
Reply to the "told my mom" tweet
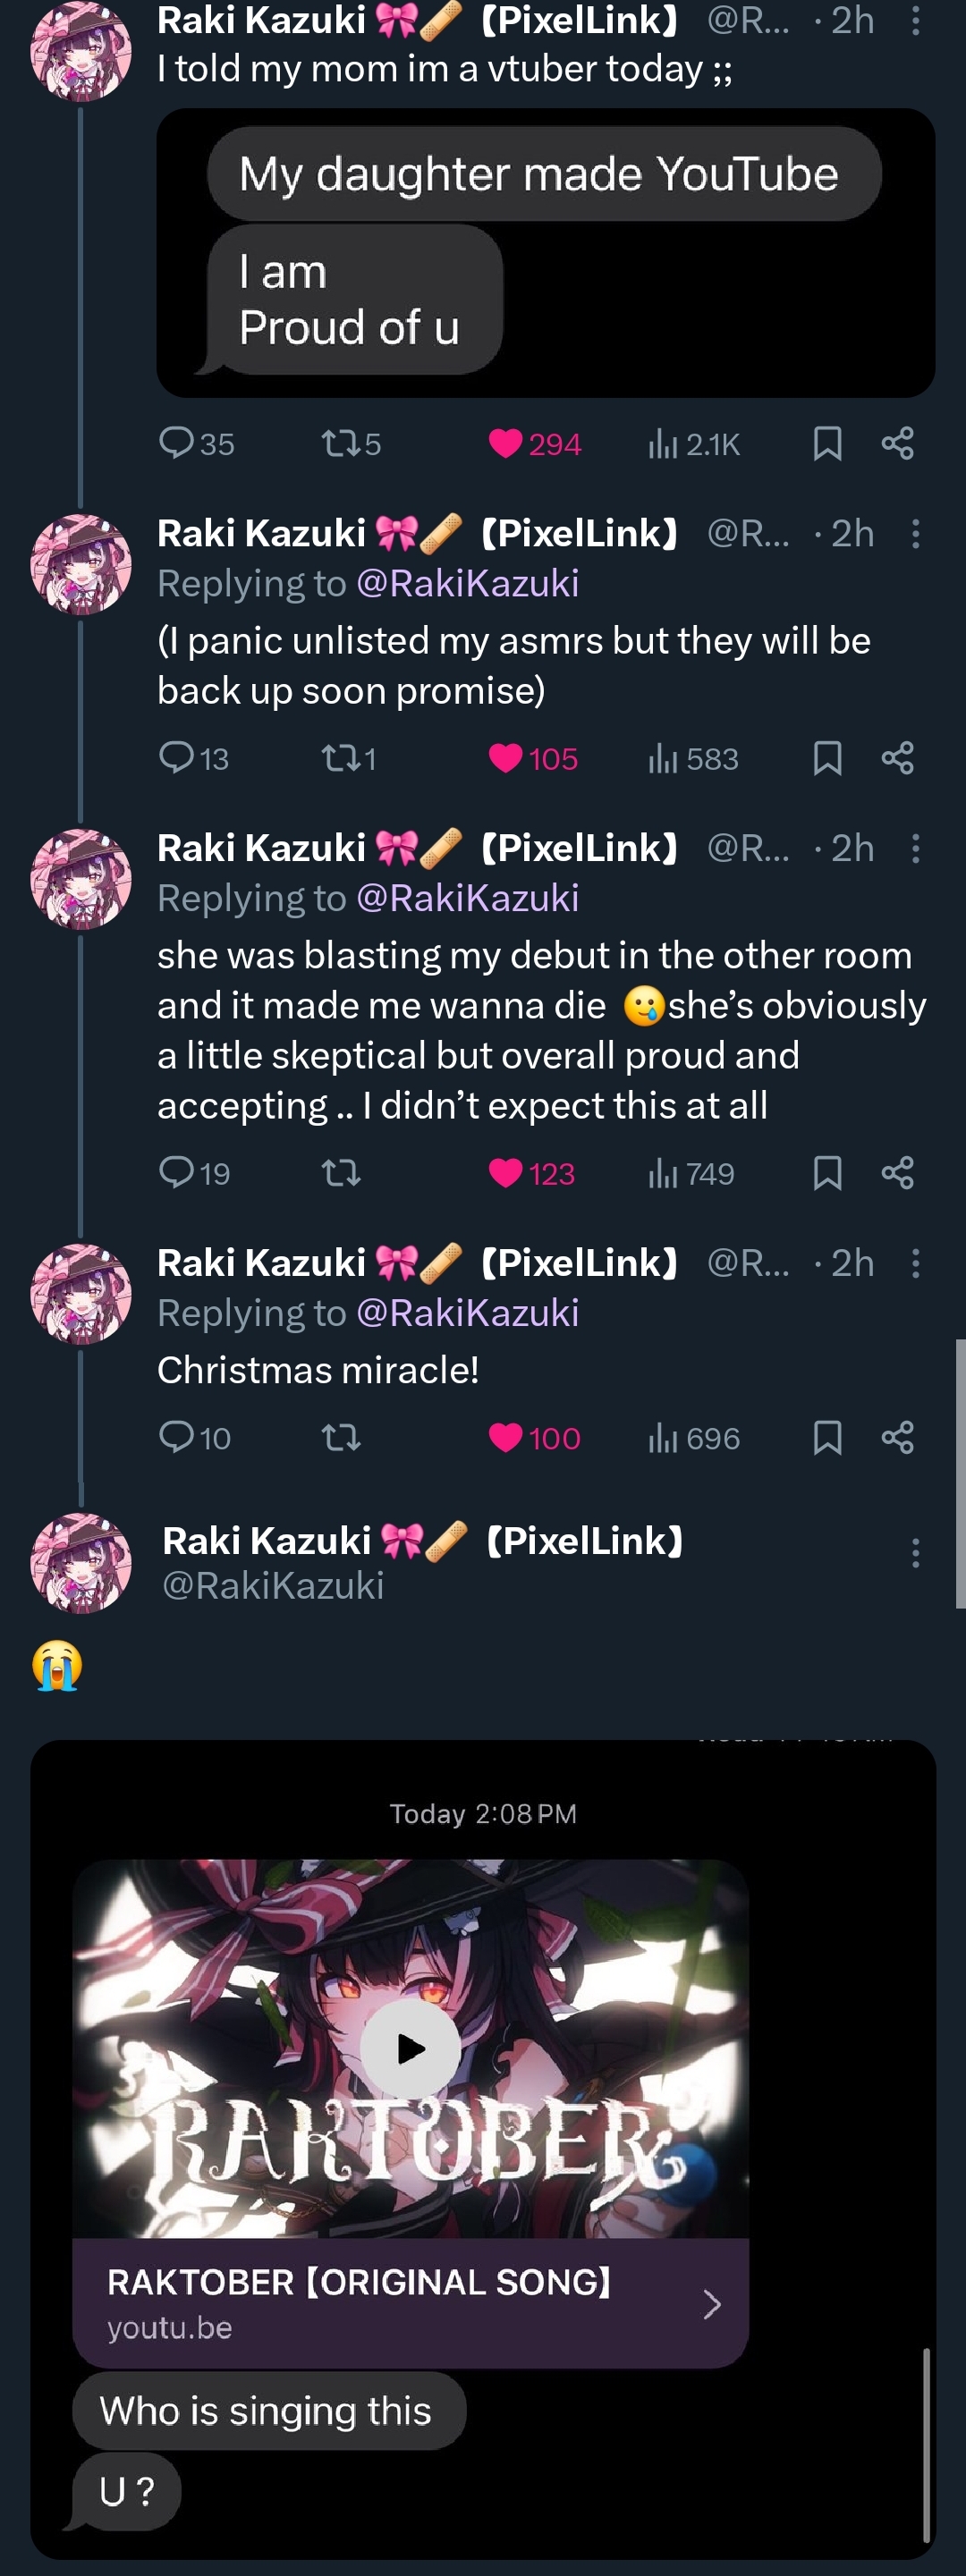pyautogui.click(x=177, y=443)
